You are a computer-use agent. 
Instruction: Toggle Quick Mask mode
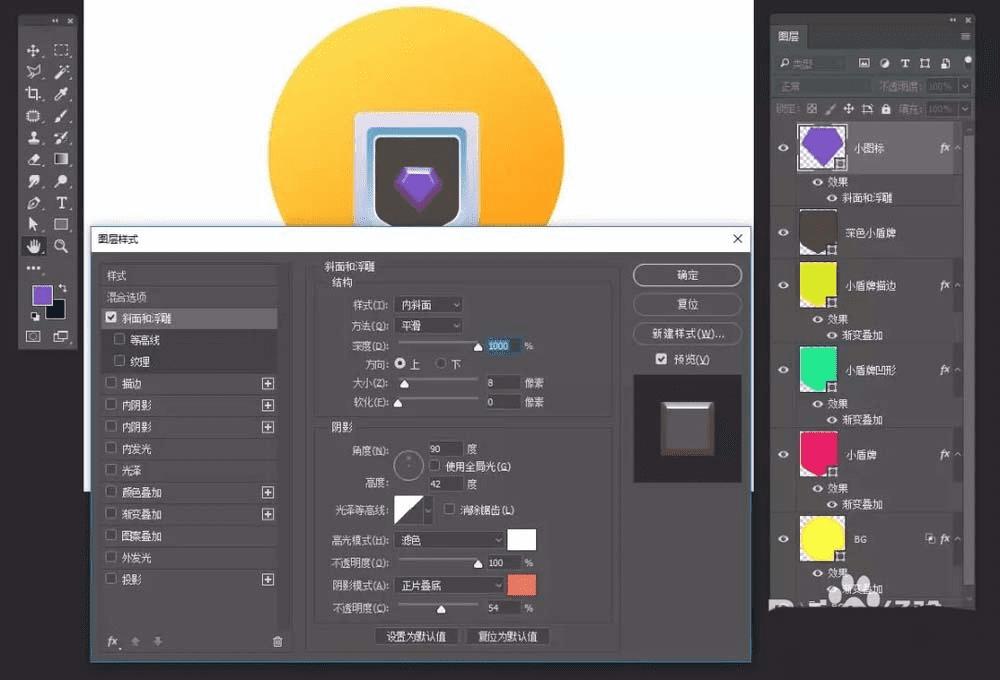(x=33, y=336)
